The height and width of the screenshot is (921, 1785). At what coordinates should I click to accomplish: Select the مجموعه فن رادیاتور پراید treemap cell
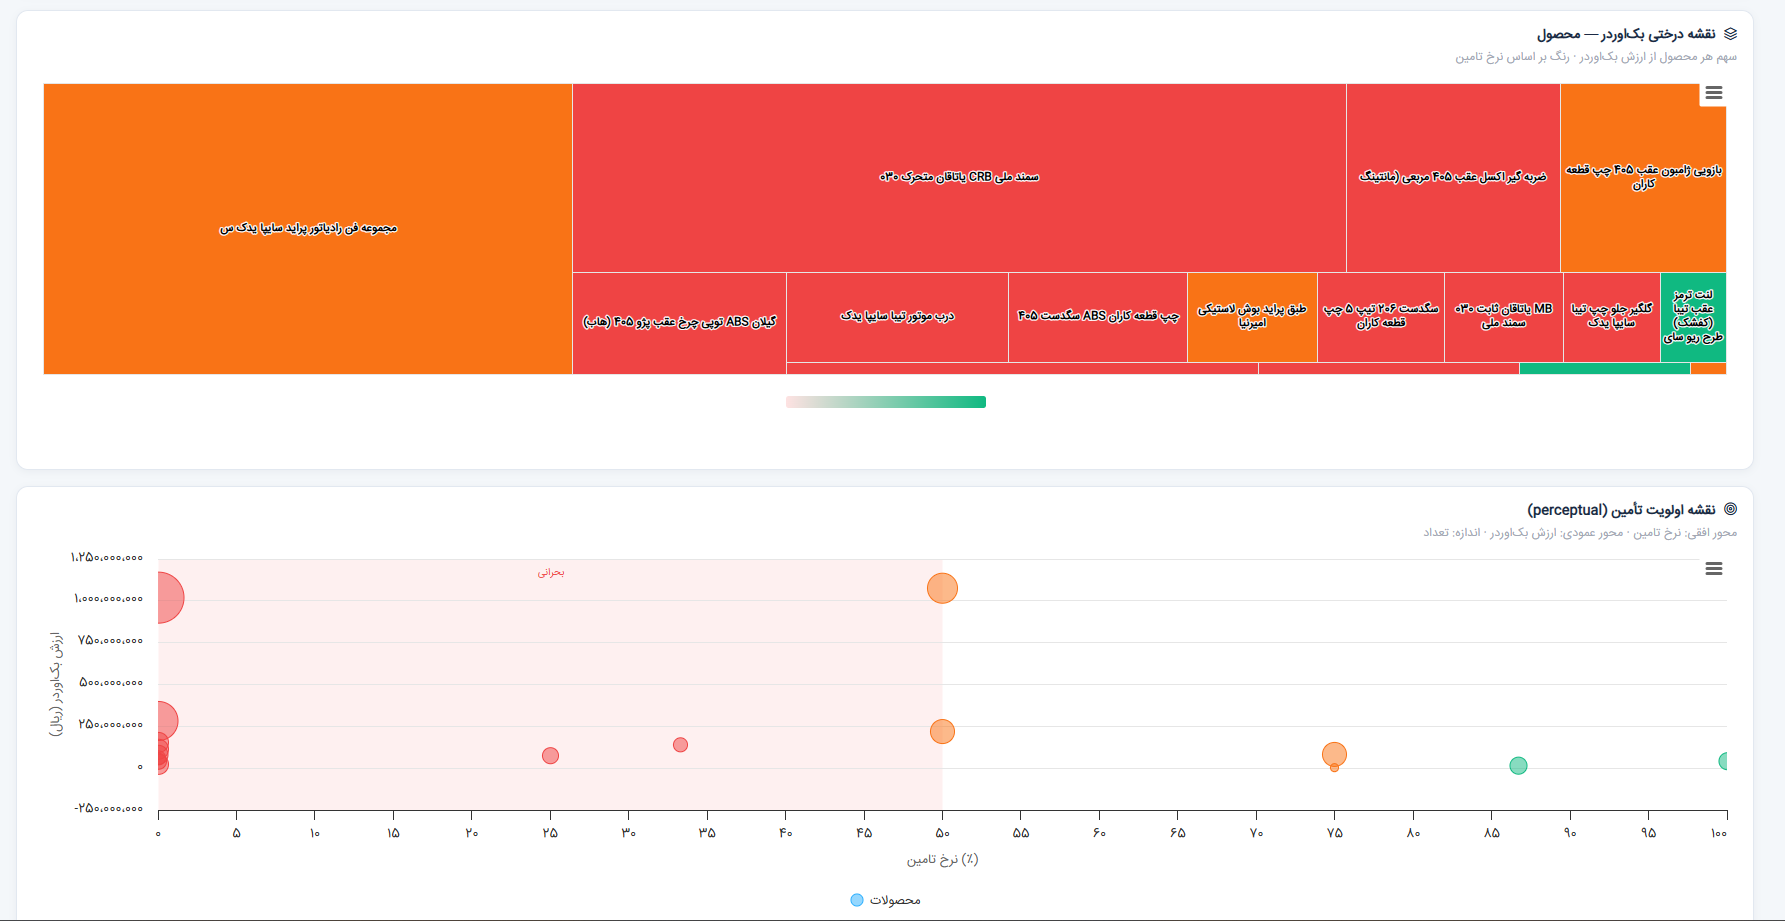[x=308, y=229]
